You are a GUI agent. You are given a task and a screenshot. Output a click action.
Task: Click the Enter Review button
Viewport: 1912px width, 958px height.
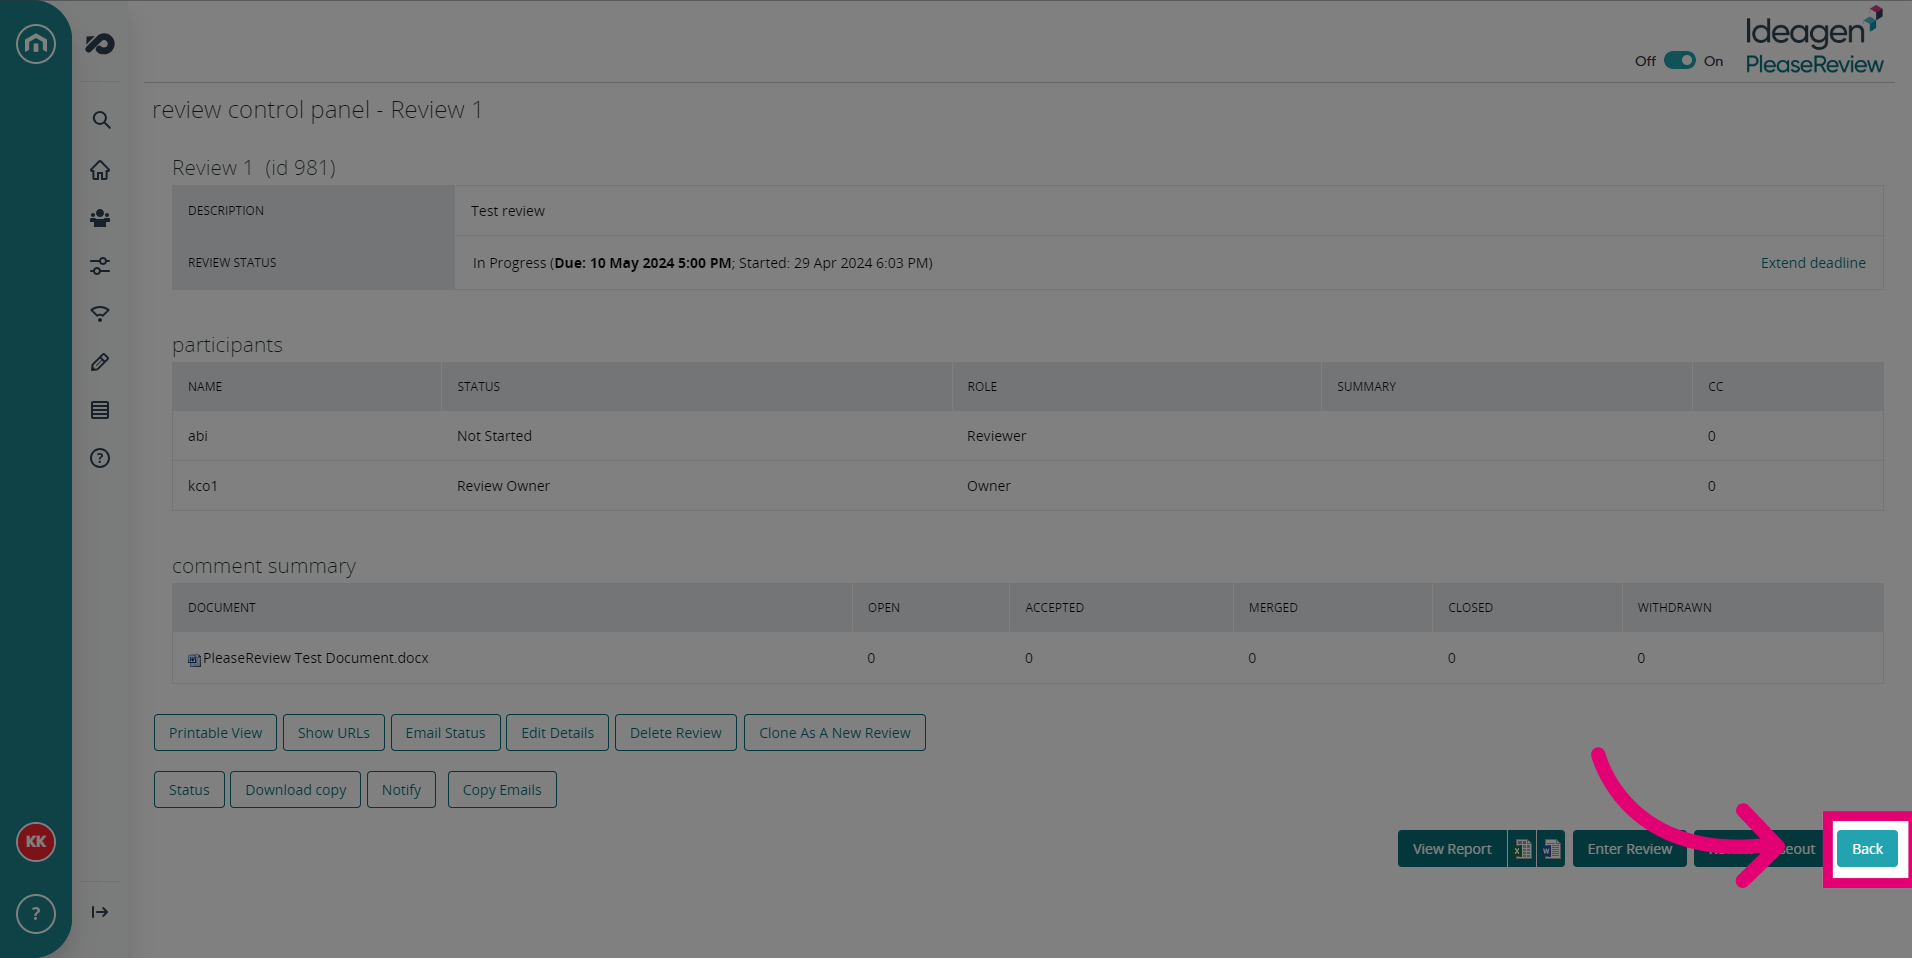coord(1630,849)
